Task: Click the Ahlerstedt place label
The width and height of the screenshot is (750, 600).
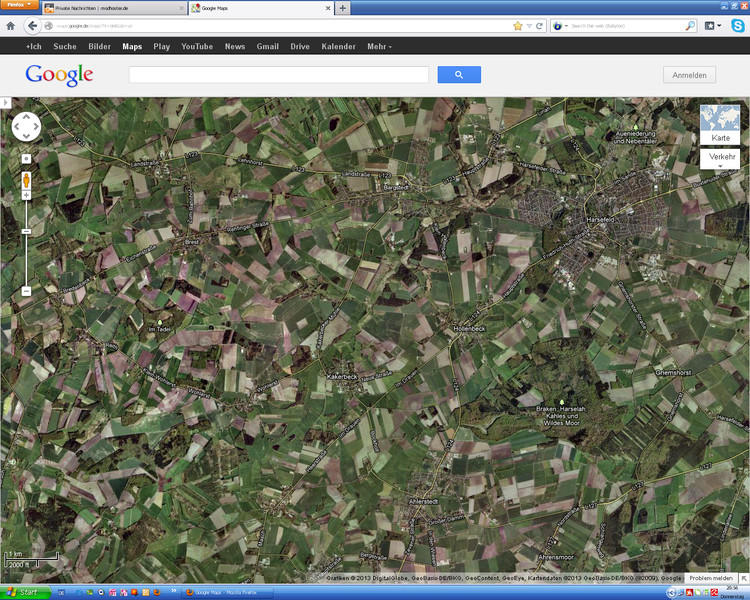Action: pos(423,501)
